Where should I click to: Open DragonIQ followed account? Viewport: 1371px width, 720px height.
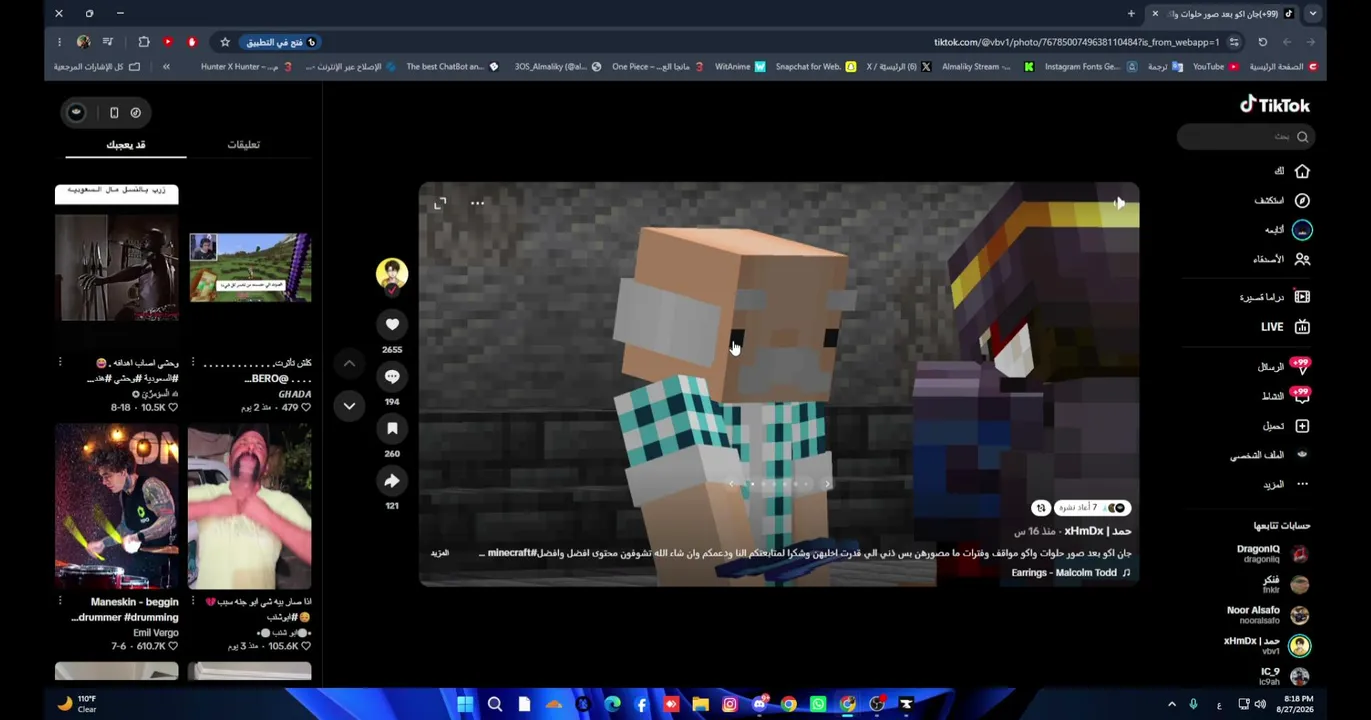[1272, 554]
